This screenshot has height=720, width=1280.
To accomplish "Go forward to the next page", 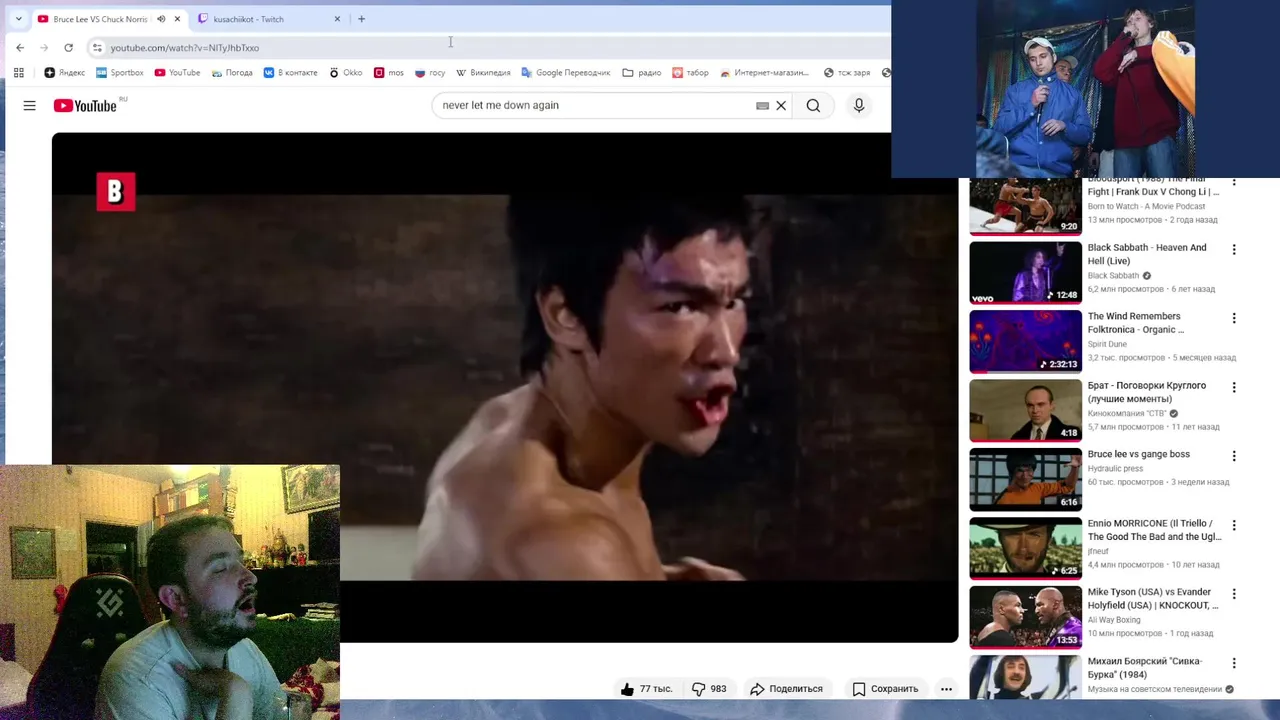I will (x=44, y=48).
